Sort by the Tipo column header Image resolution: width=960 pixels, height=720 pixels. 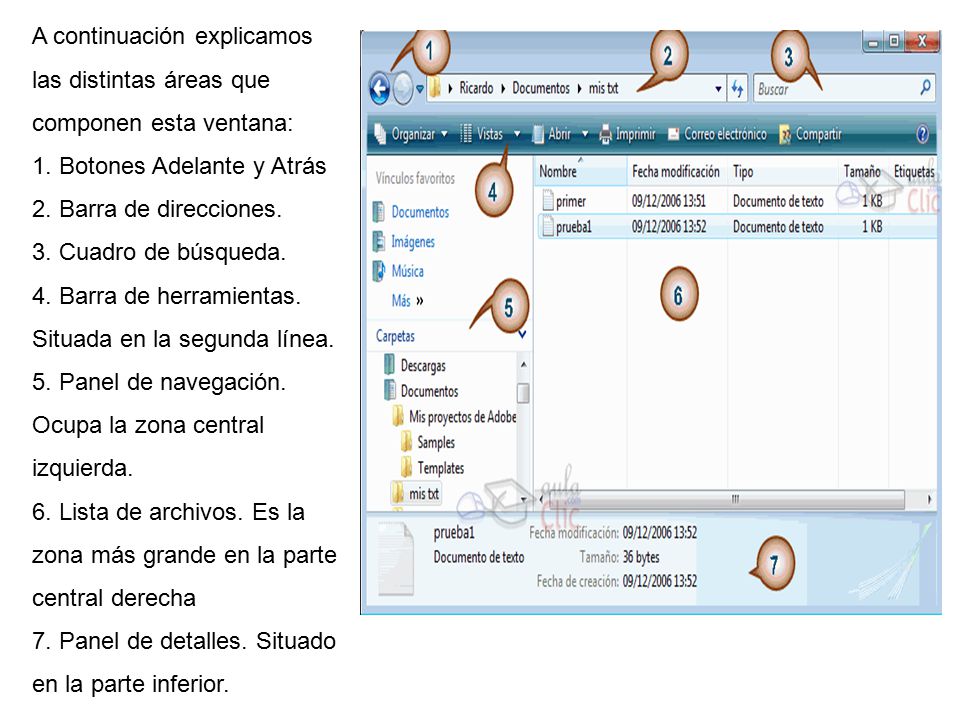782,172
